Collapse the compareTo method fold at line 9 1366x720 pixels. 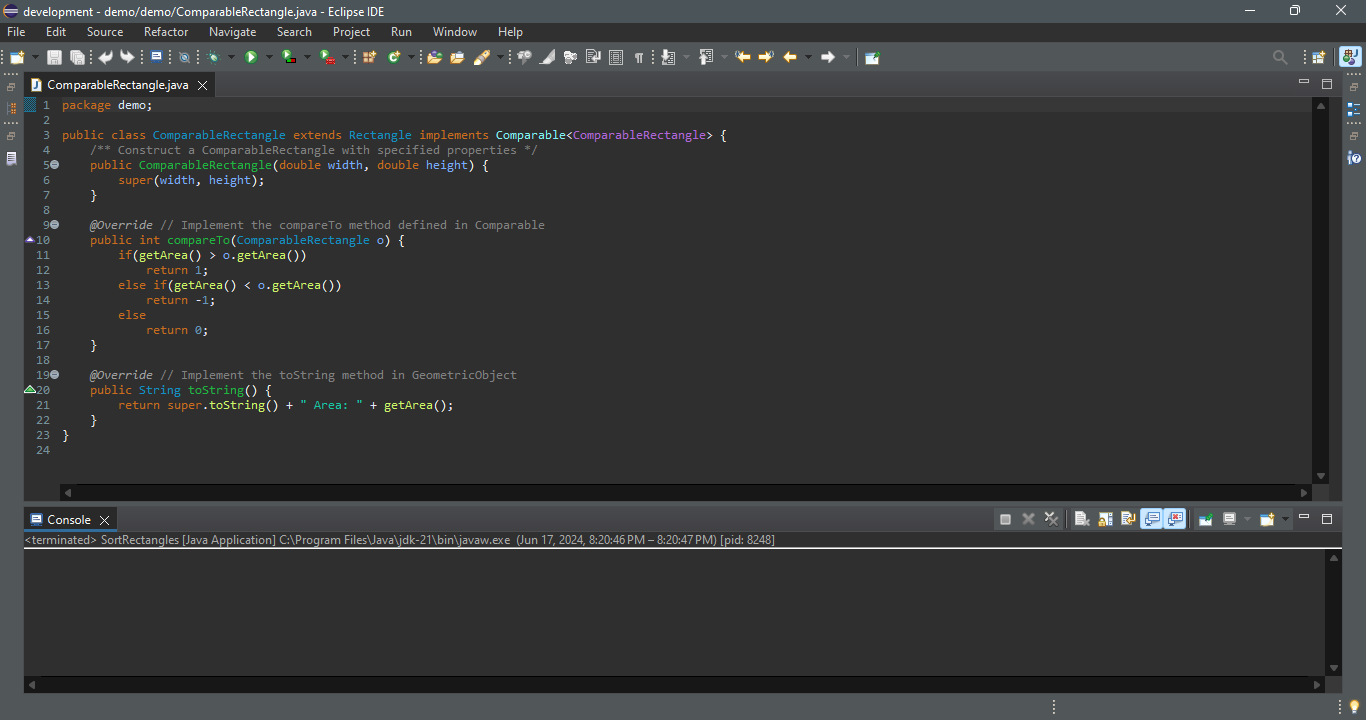55,225
